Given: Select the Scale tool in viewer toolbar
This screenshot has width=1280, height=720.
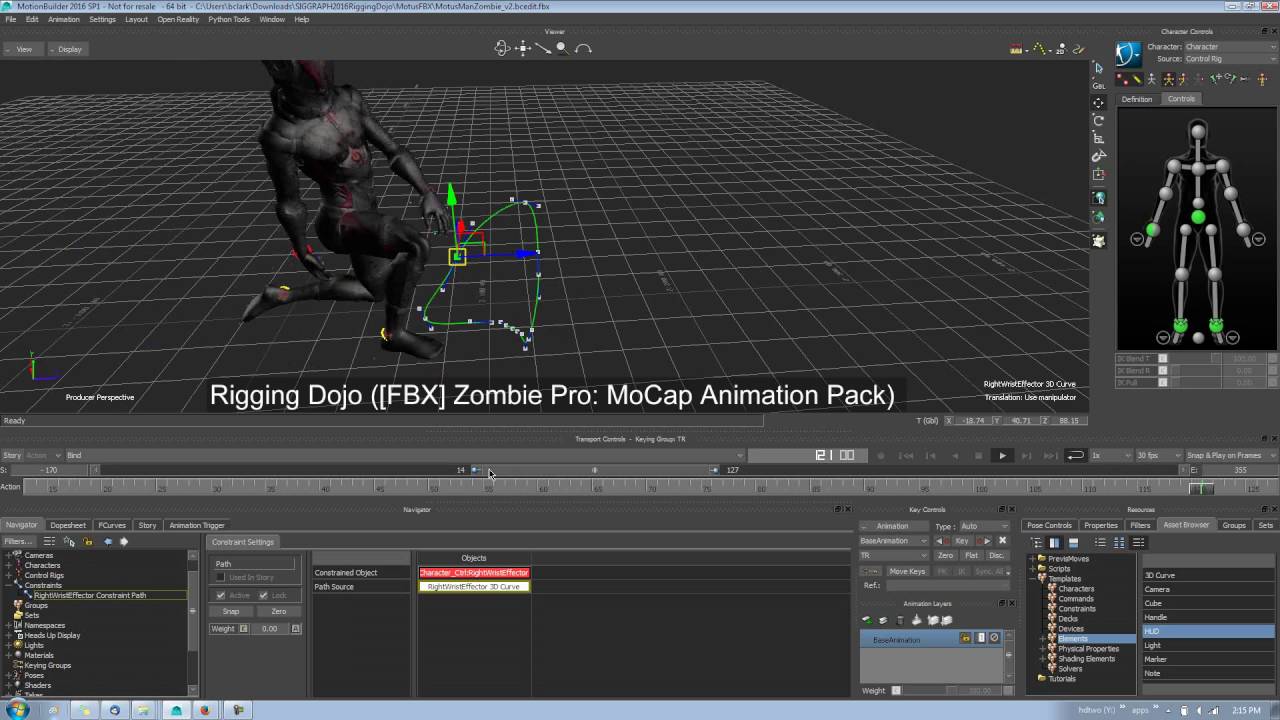Looking at the screenshot, I should pyautogui.click(x=1098, y=138).
